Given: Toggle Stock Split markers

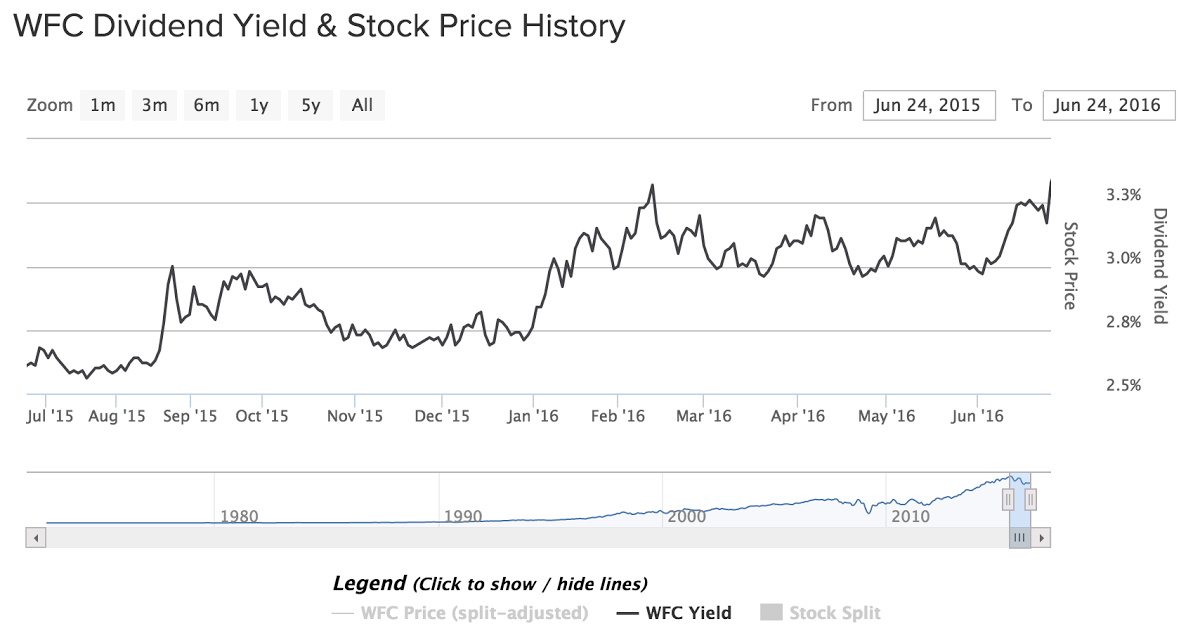Looking at the screenshot, I should point(821,613).
